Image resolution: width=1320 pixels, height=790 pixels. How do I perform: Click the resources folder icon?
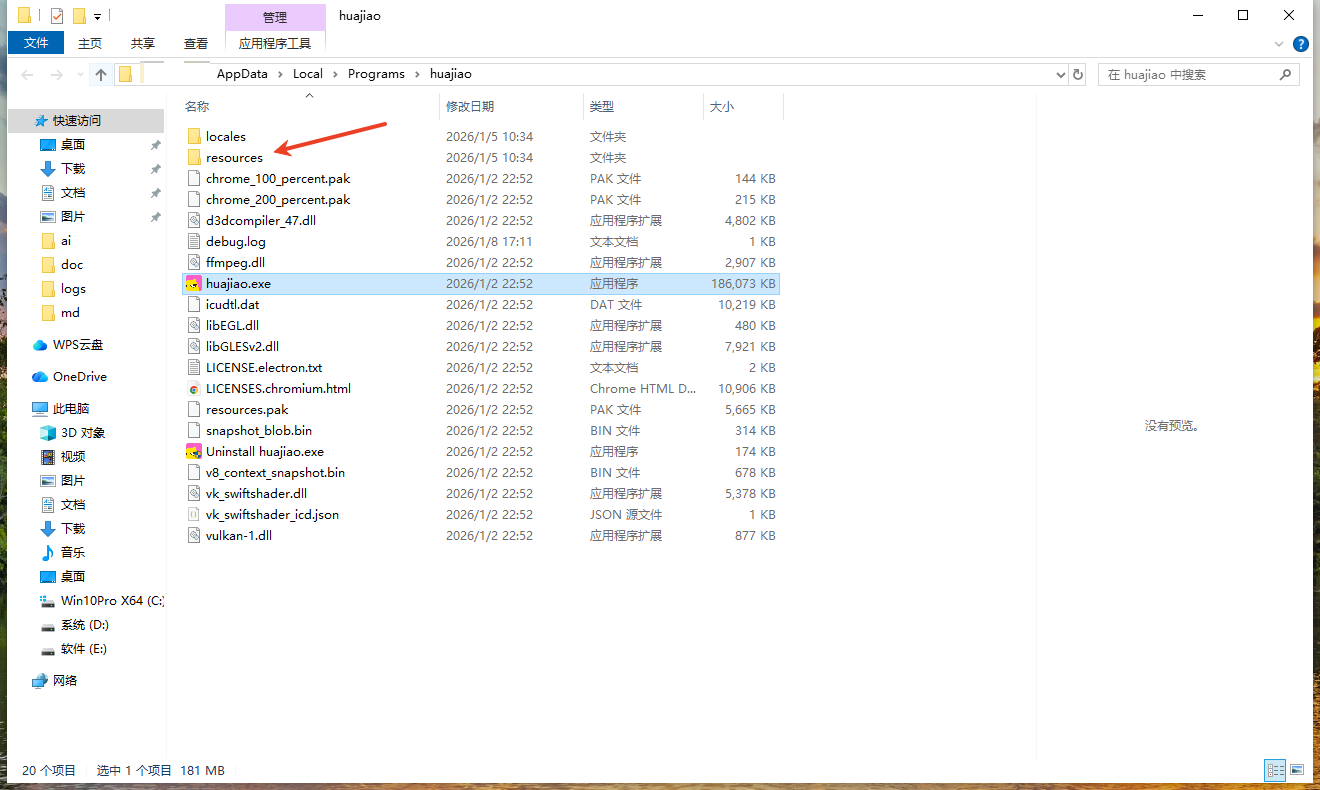pyautogui.click(x=195, y=158)
